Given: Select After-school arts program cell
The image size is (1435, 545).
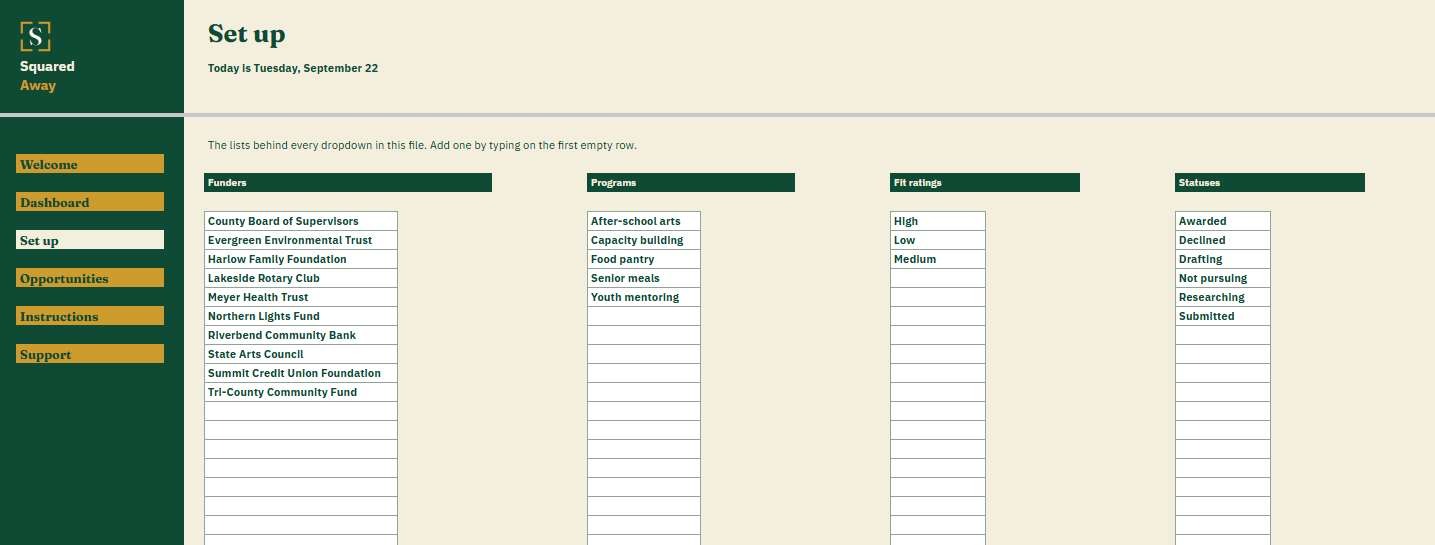Looking at the screenshot, I should pyautogui.click(x=644, y=221).
